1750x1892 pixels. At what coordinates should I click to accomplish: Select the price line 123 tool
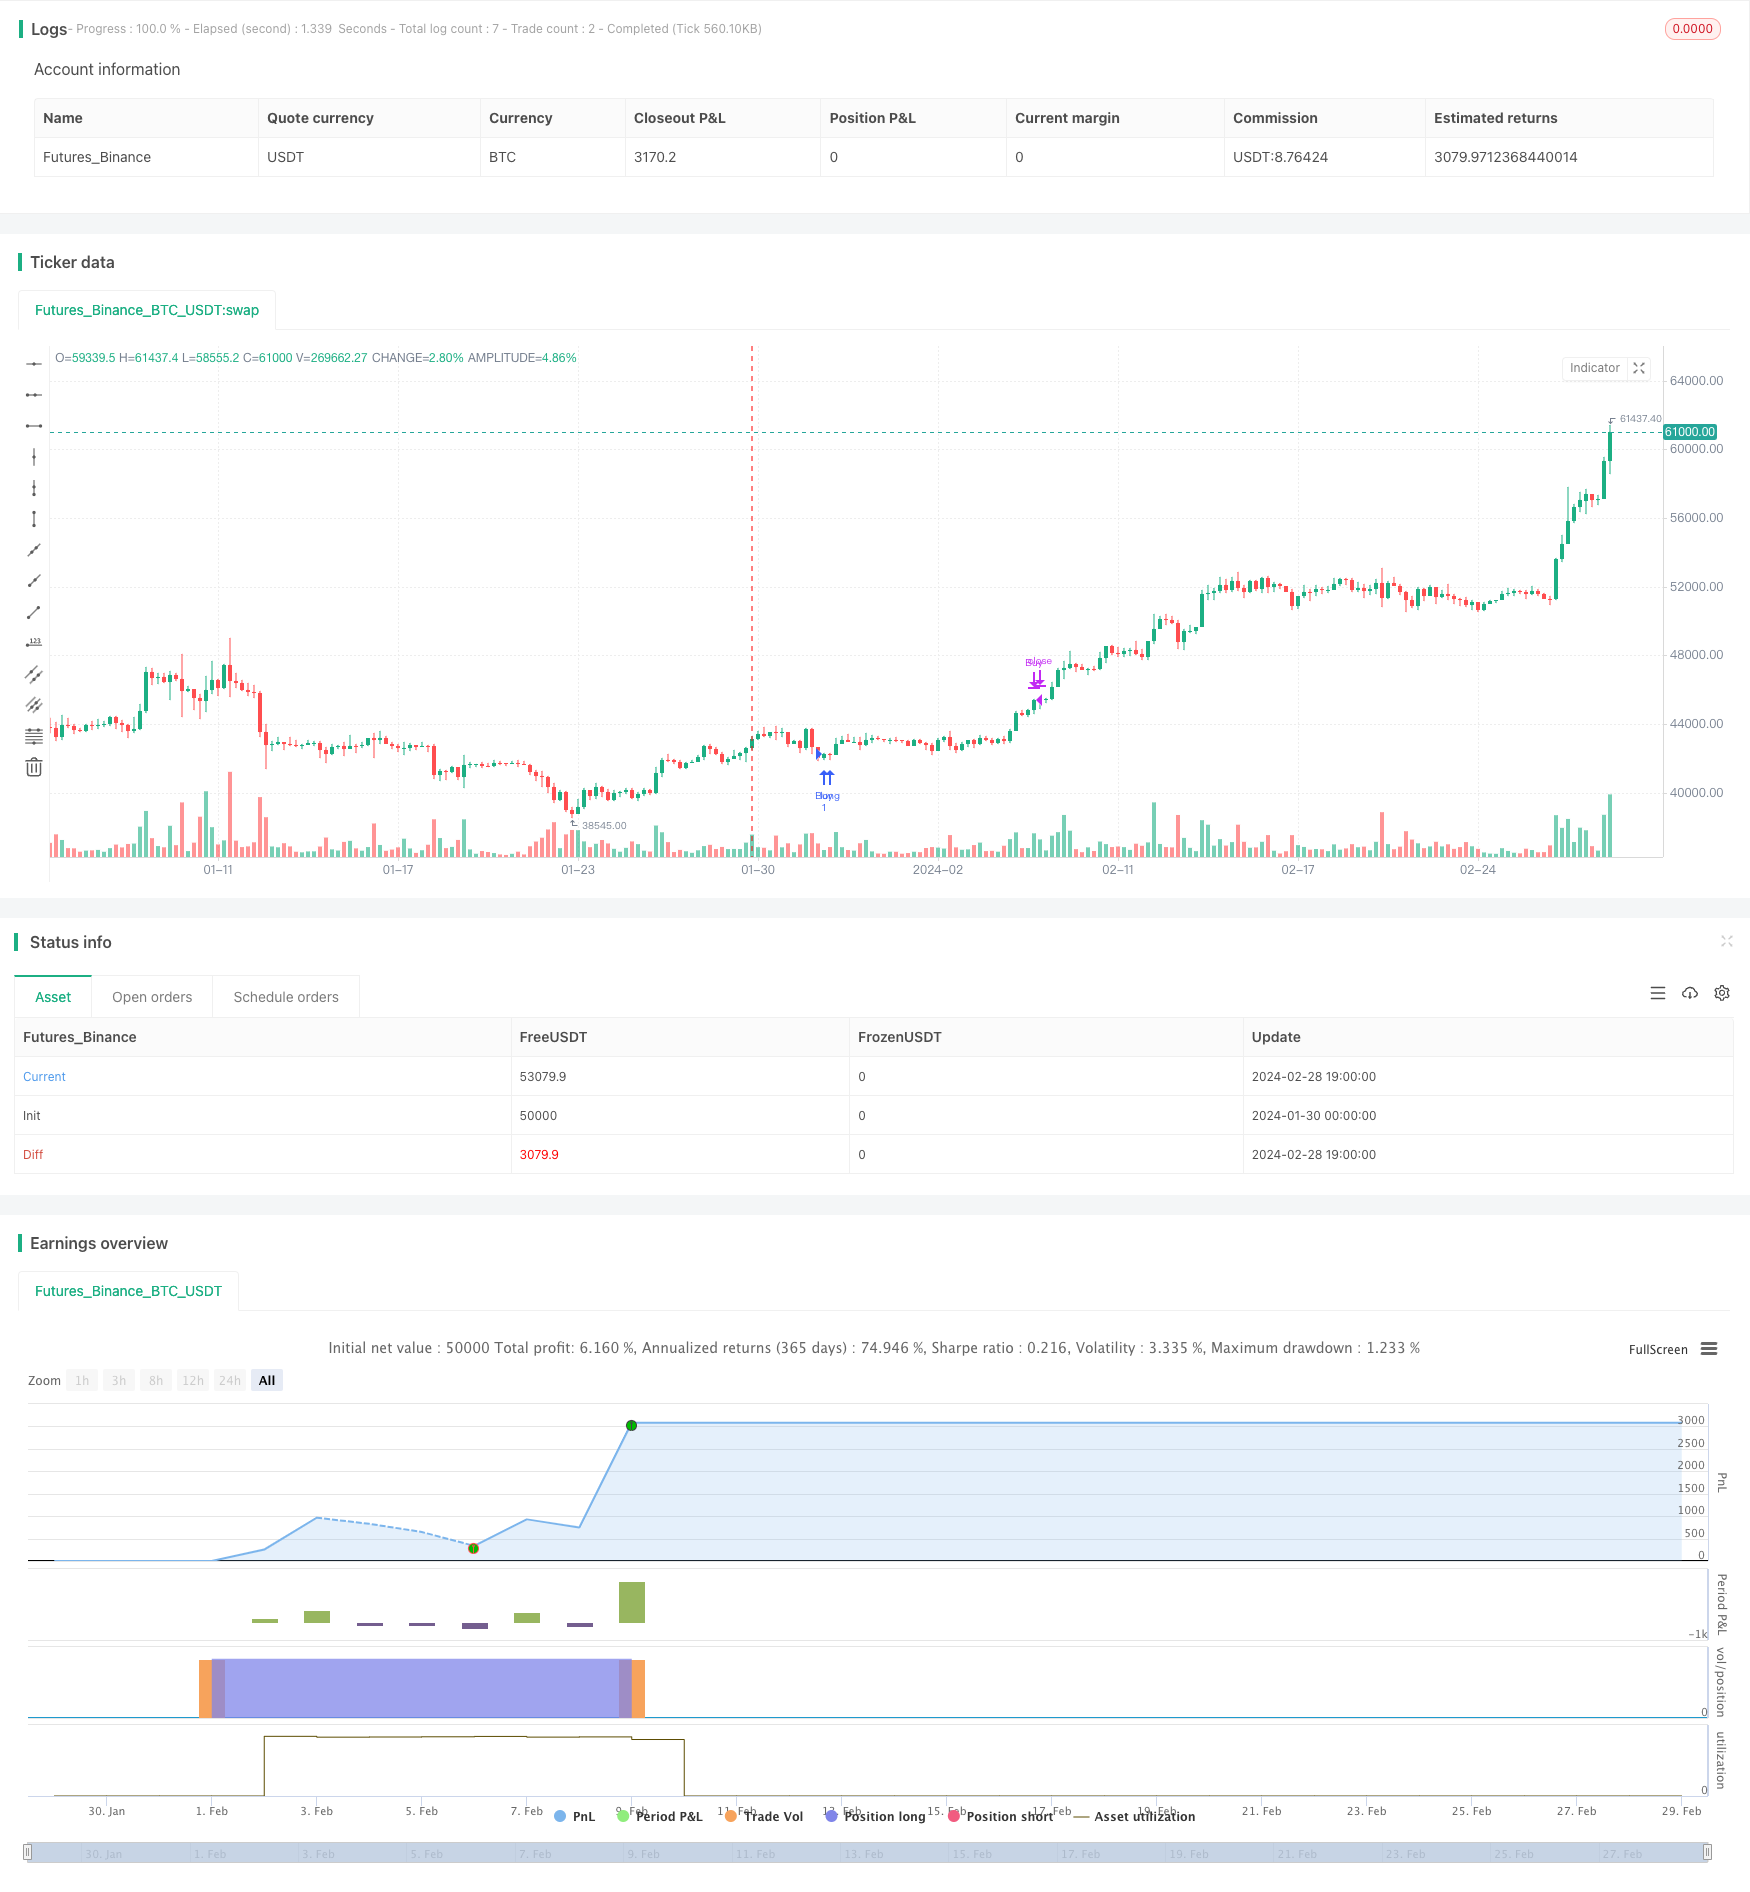tap(34, 643)
